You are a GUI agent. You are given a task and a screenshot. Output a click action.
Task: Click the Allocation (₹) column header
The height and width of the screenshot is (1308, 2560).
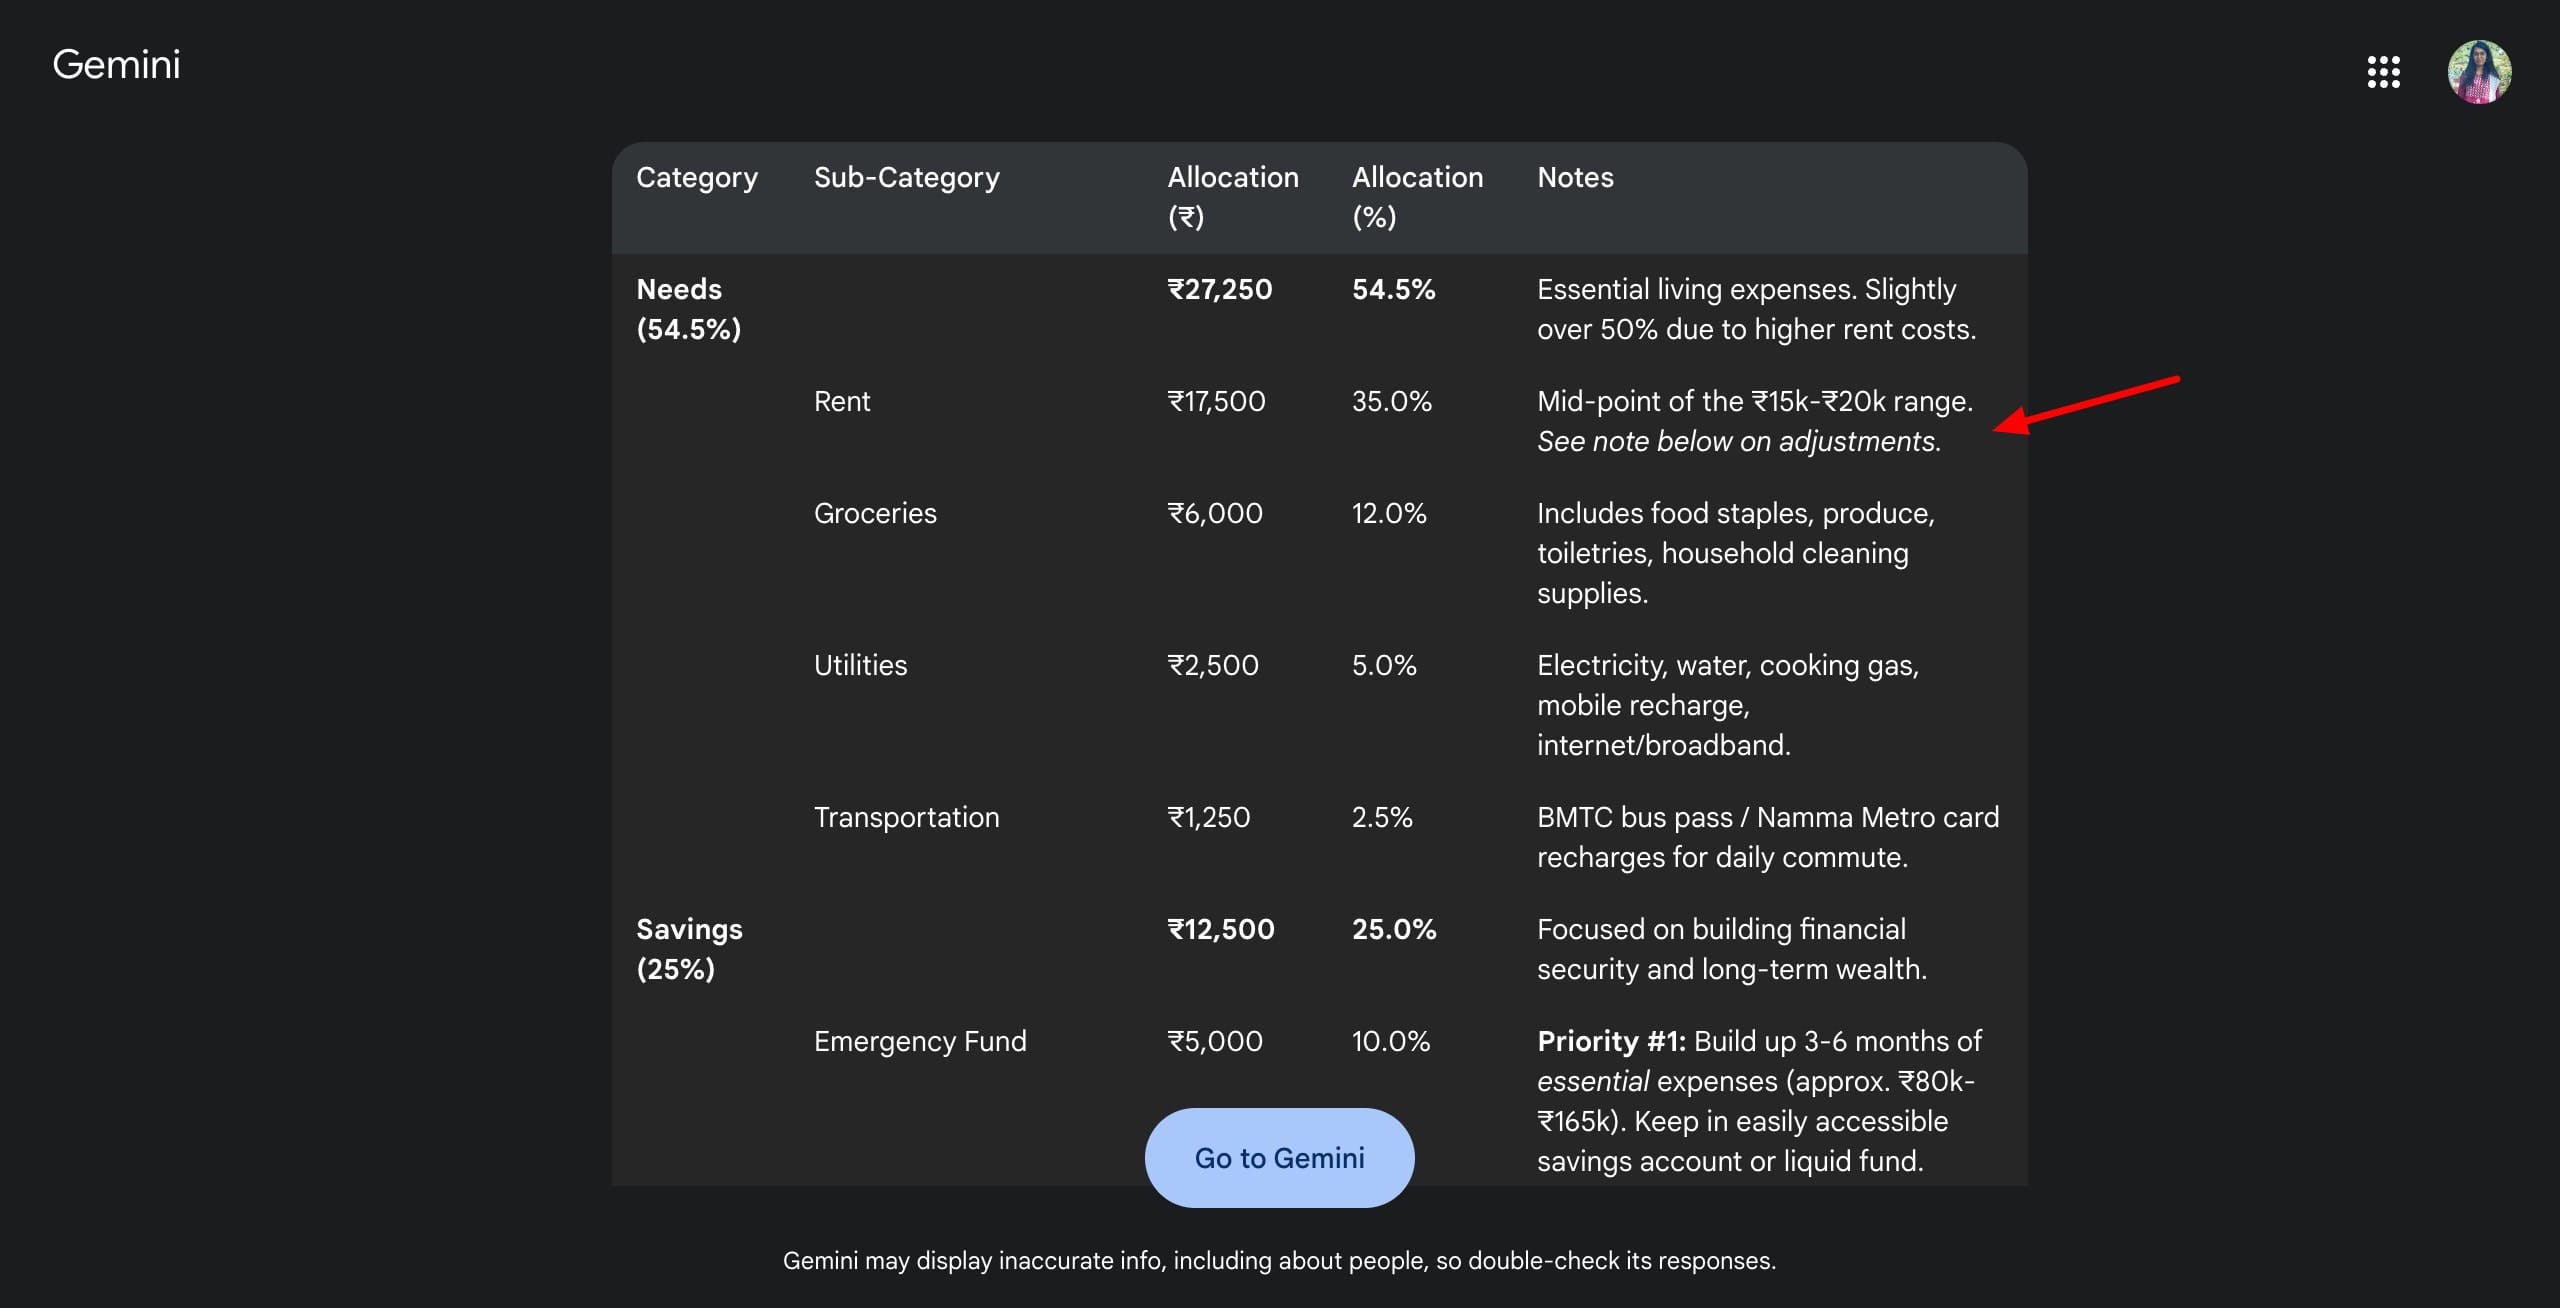(x=1232, y=197)
